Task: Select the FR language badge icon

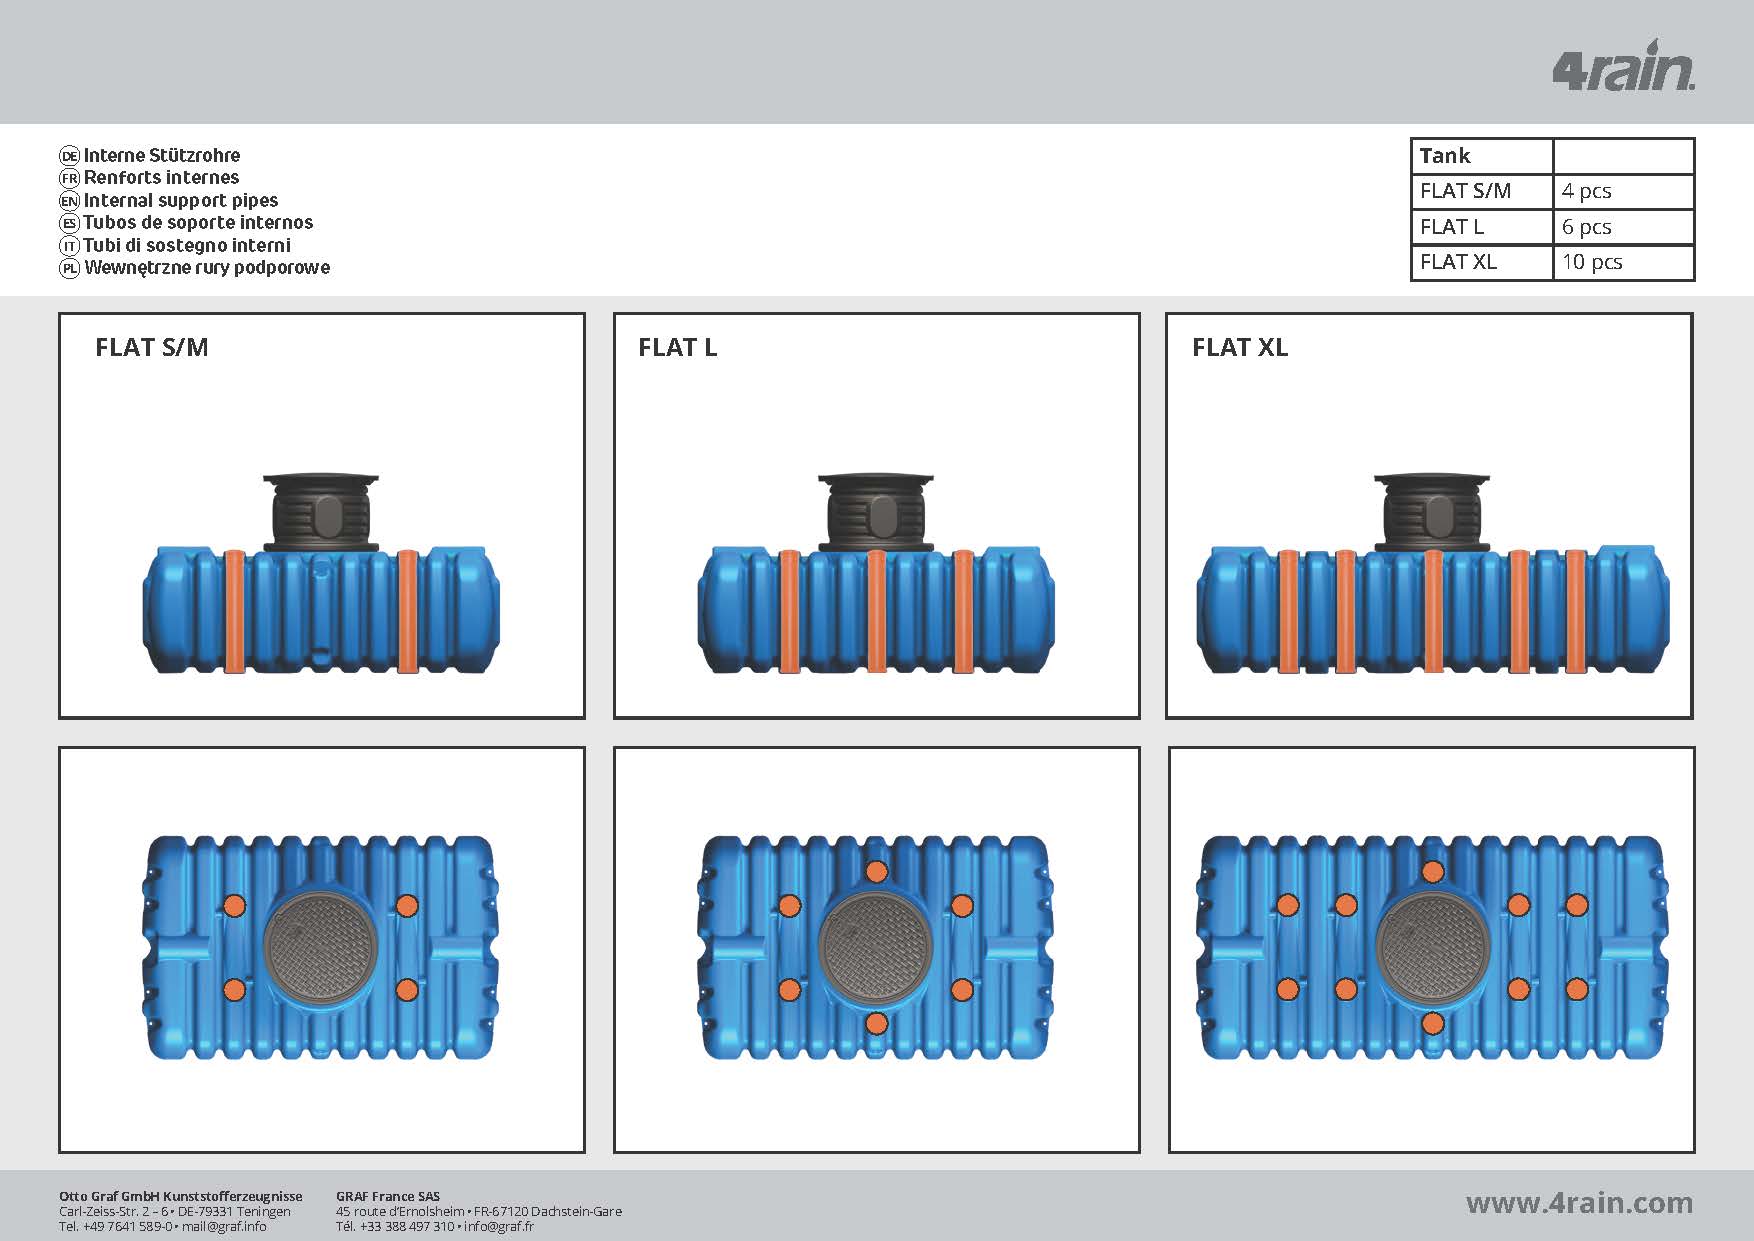Action: point(69,178)
